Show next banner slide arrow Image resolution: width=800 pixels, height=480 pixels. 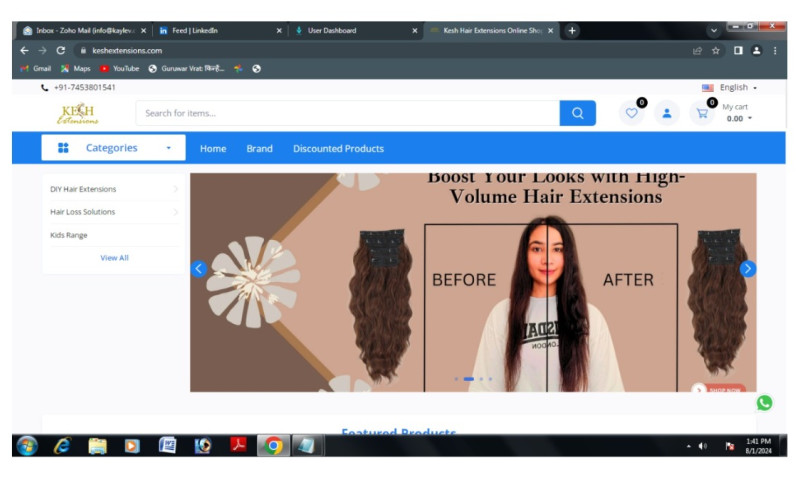point(748,268)
